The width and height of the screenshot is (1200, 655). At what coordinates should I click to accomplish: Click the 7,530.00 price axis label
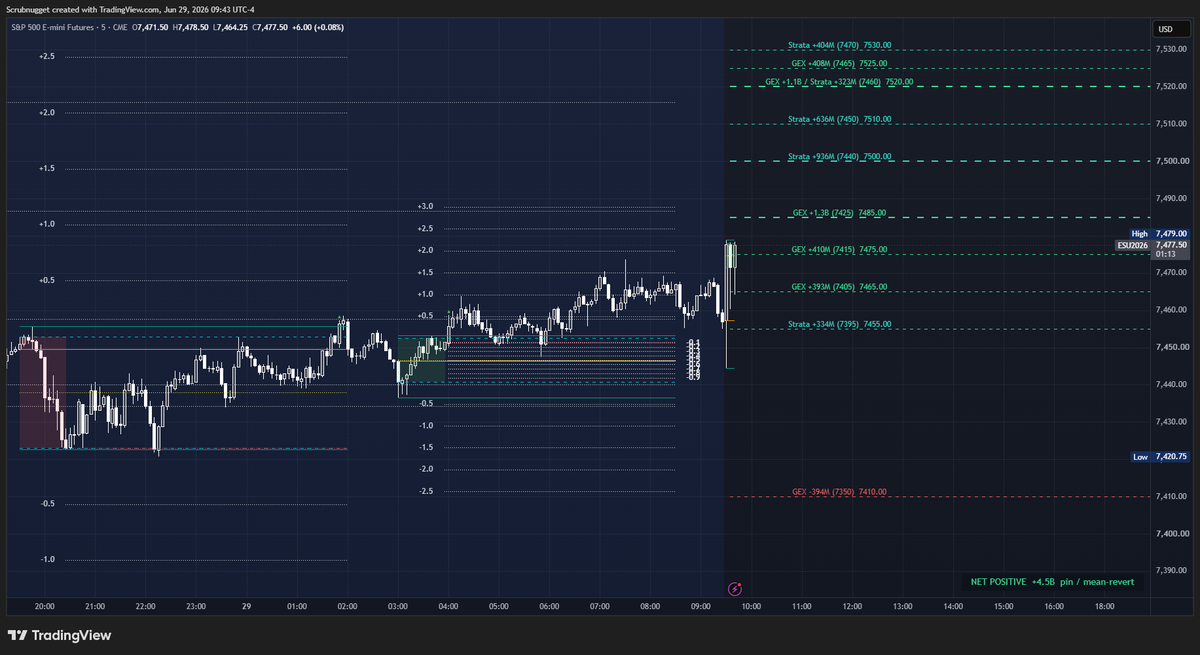point(1171,49)
